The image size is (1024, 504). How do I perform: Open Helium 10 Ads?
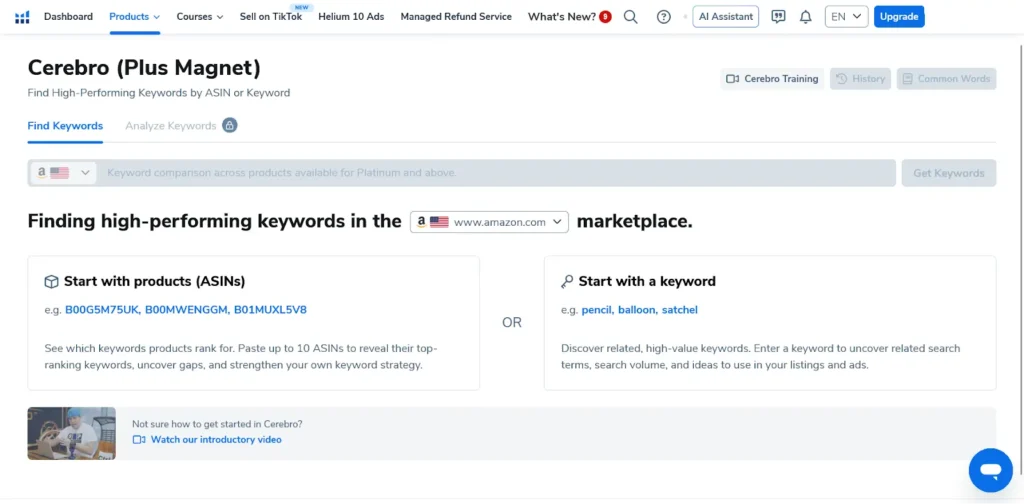click(x=351, y=17)
